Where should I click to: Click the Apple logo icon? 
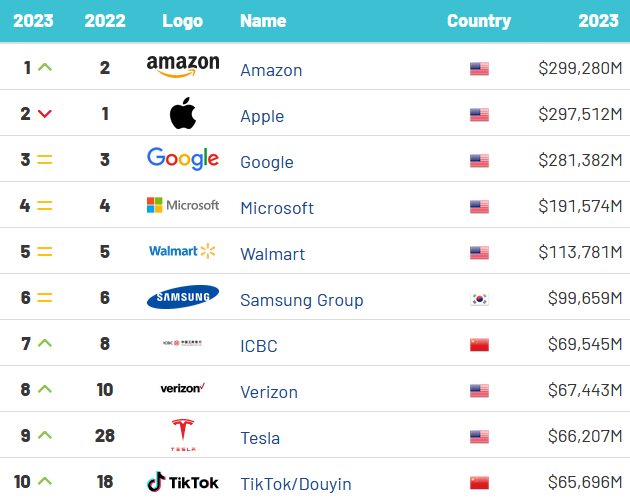point(183,114)
